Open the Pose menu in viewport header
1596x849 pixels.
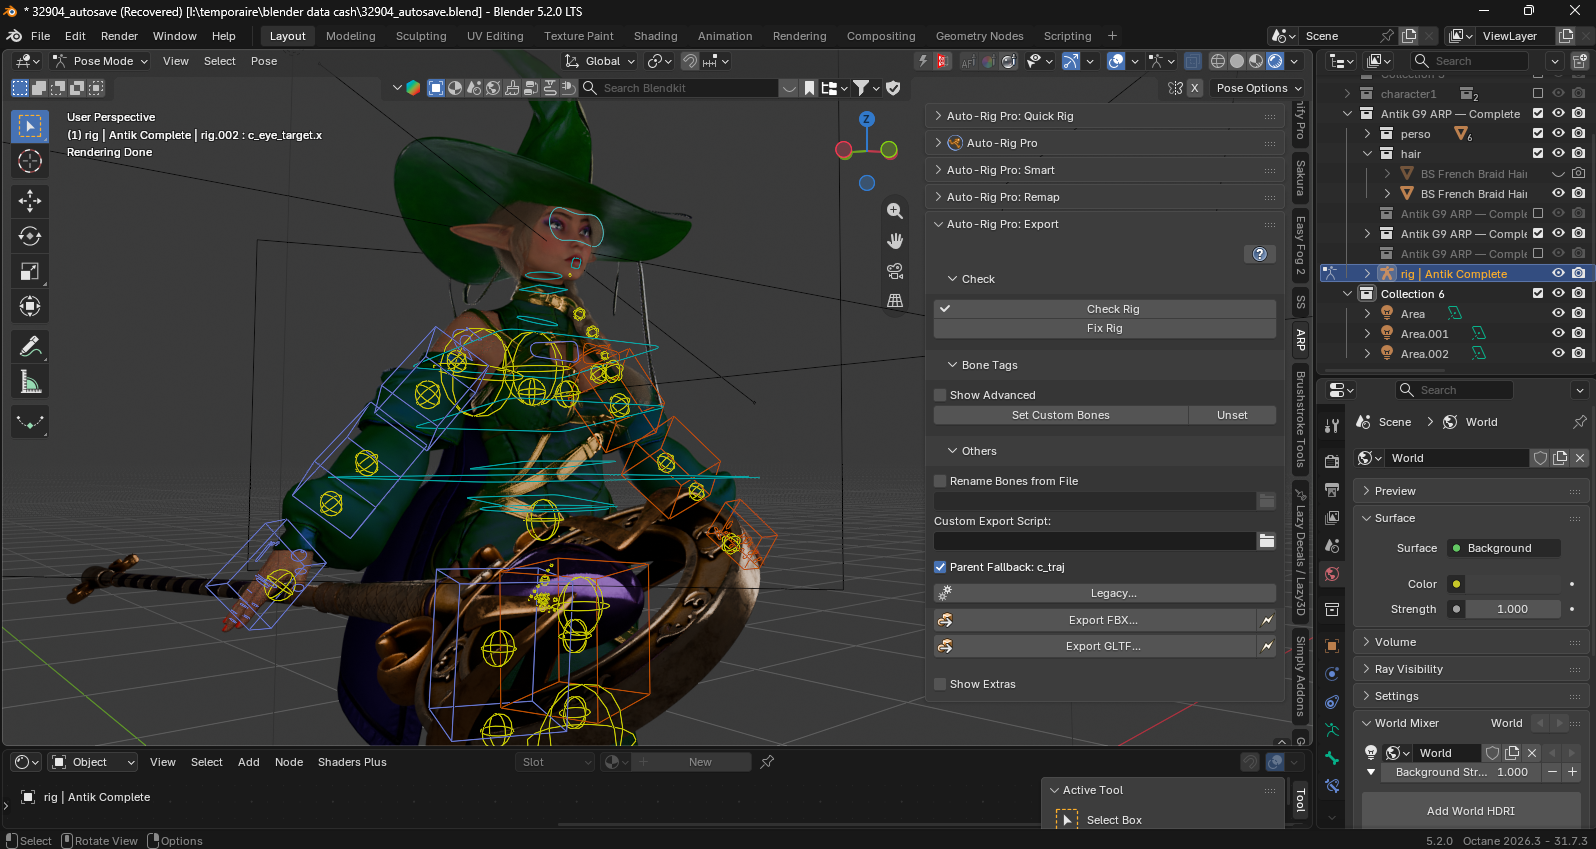pyautogui.click(x=264, y=61)
